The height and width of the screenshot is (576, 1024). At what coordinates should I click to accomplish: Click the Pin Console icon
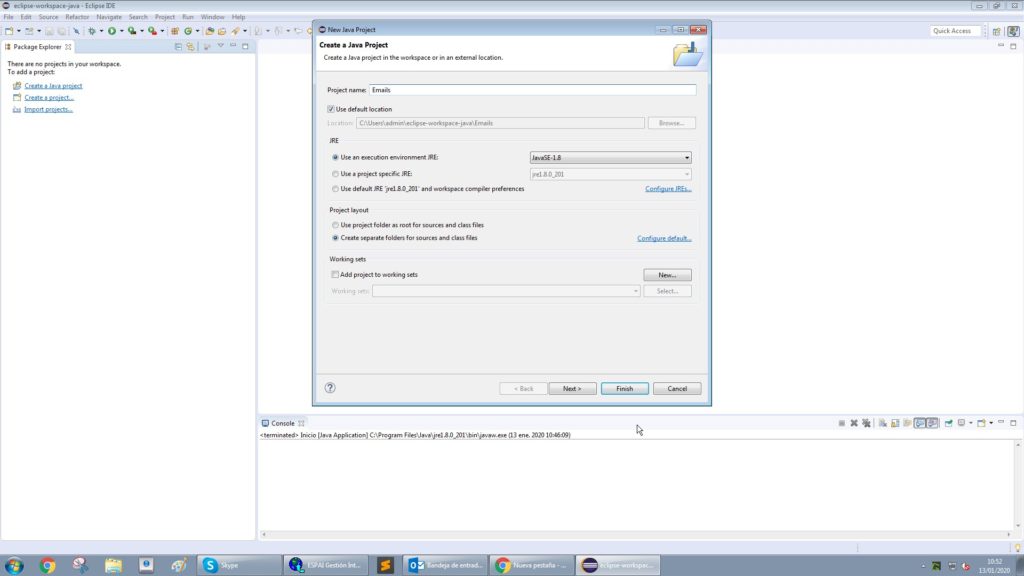click(948, 423)
